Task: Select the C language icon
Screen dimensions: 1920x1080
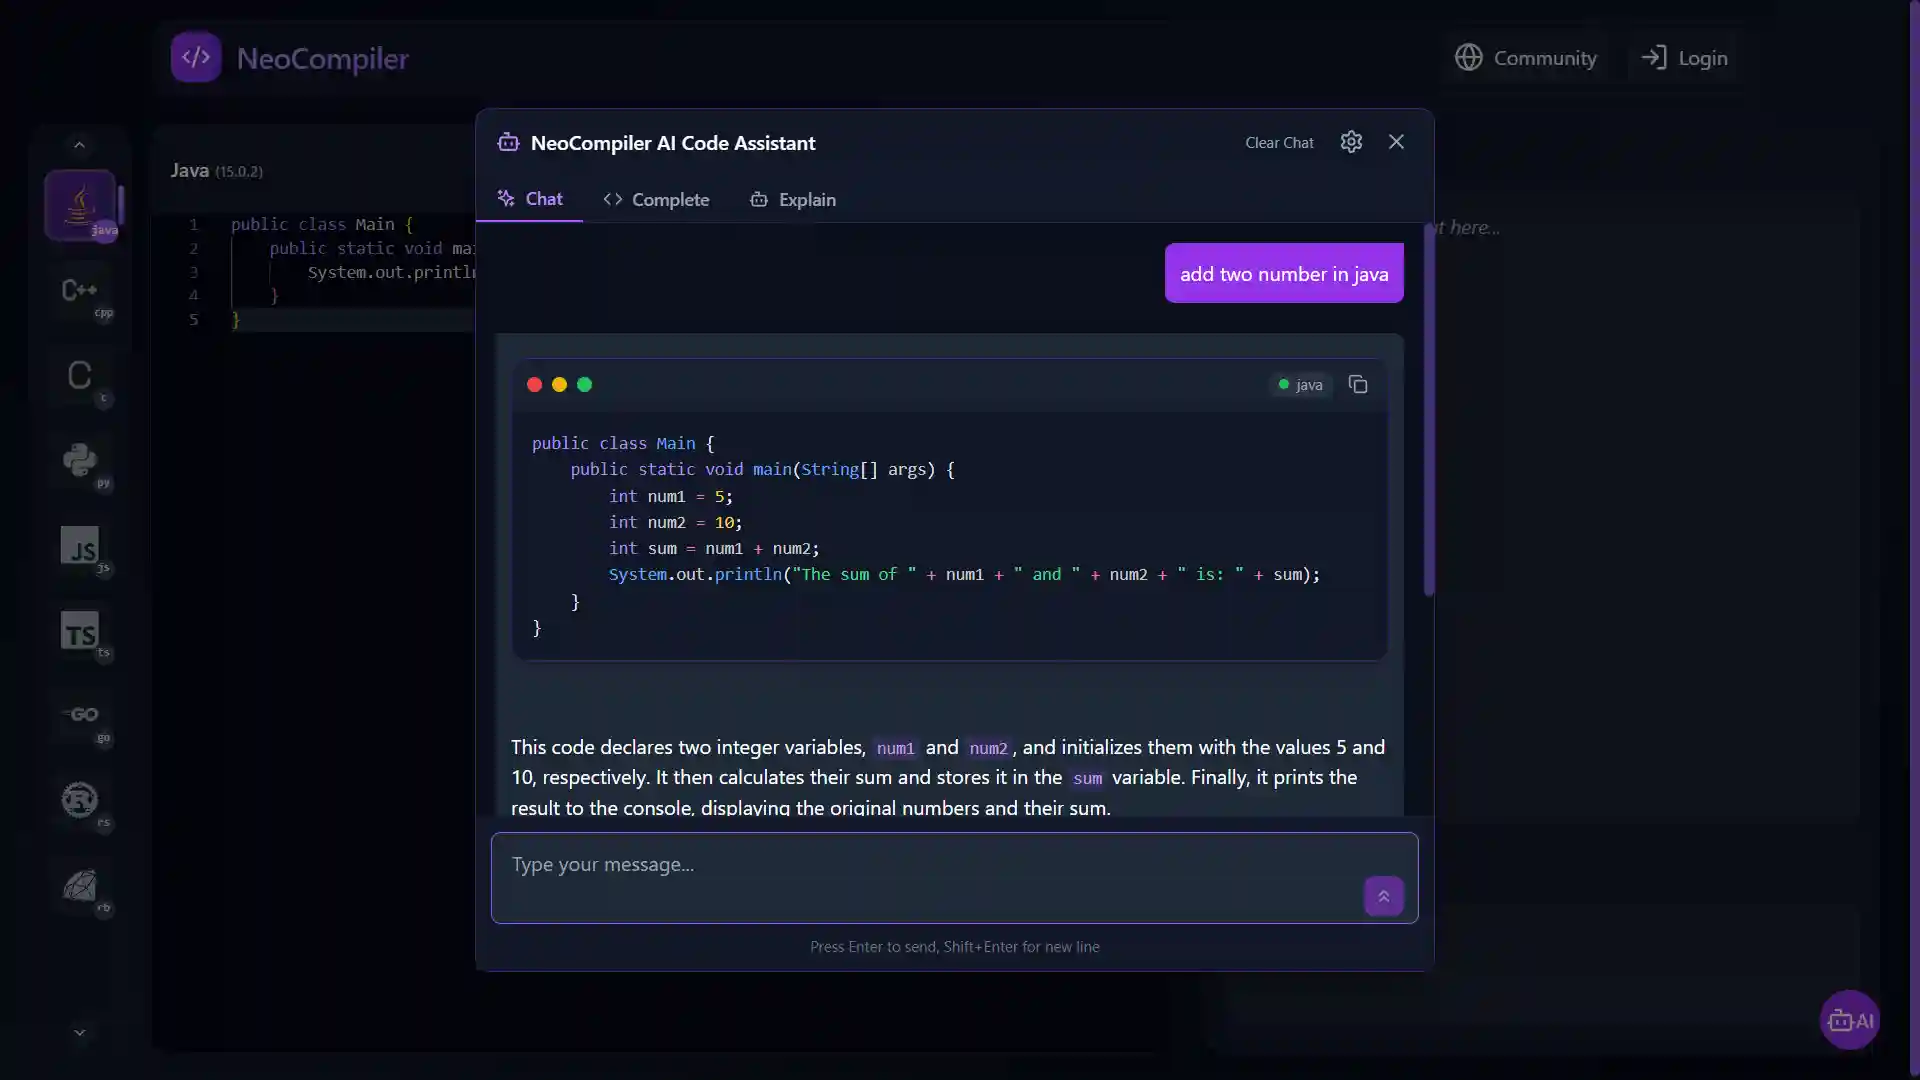Action: 80,375
